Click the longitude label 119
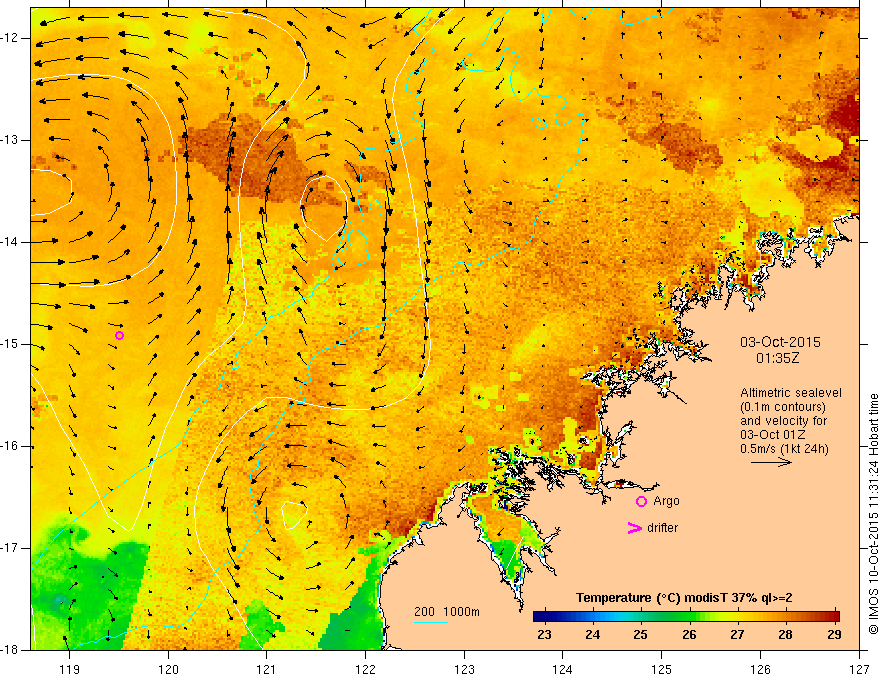This screenshot has height=680, width=880. pos(70,669)
